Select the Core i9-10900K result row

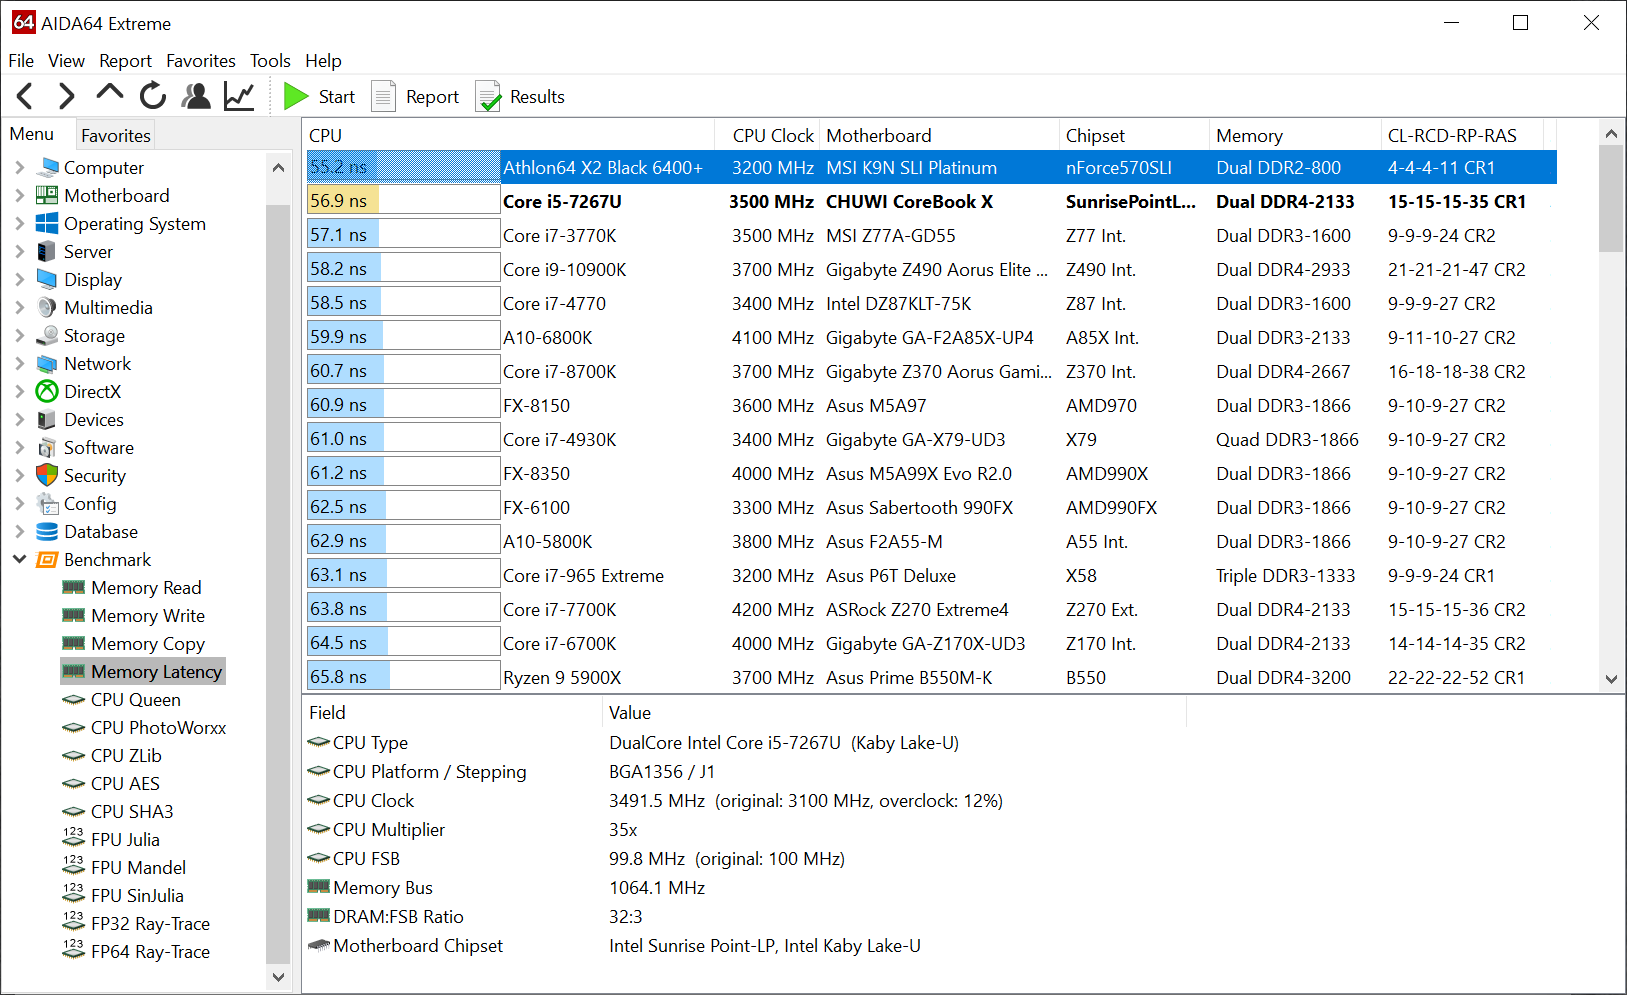click(x=931, y=269)
